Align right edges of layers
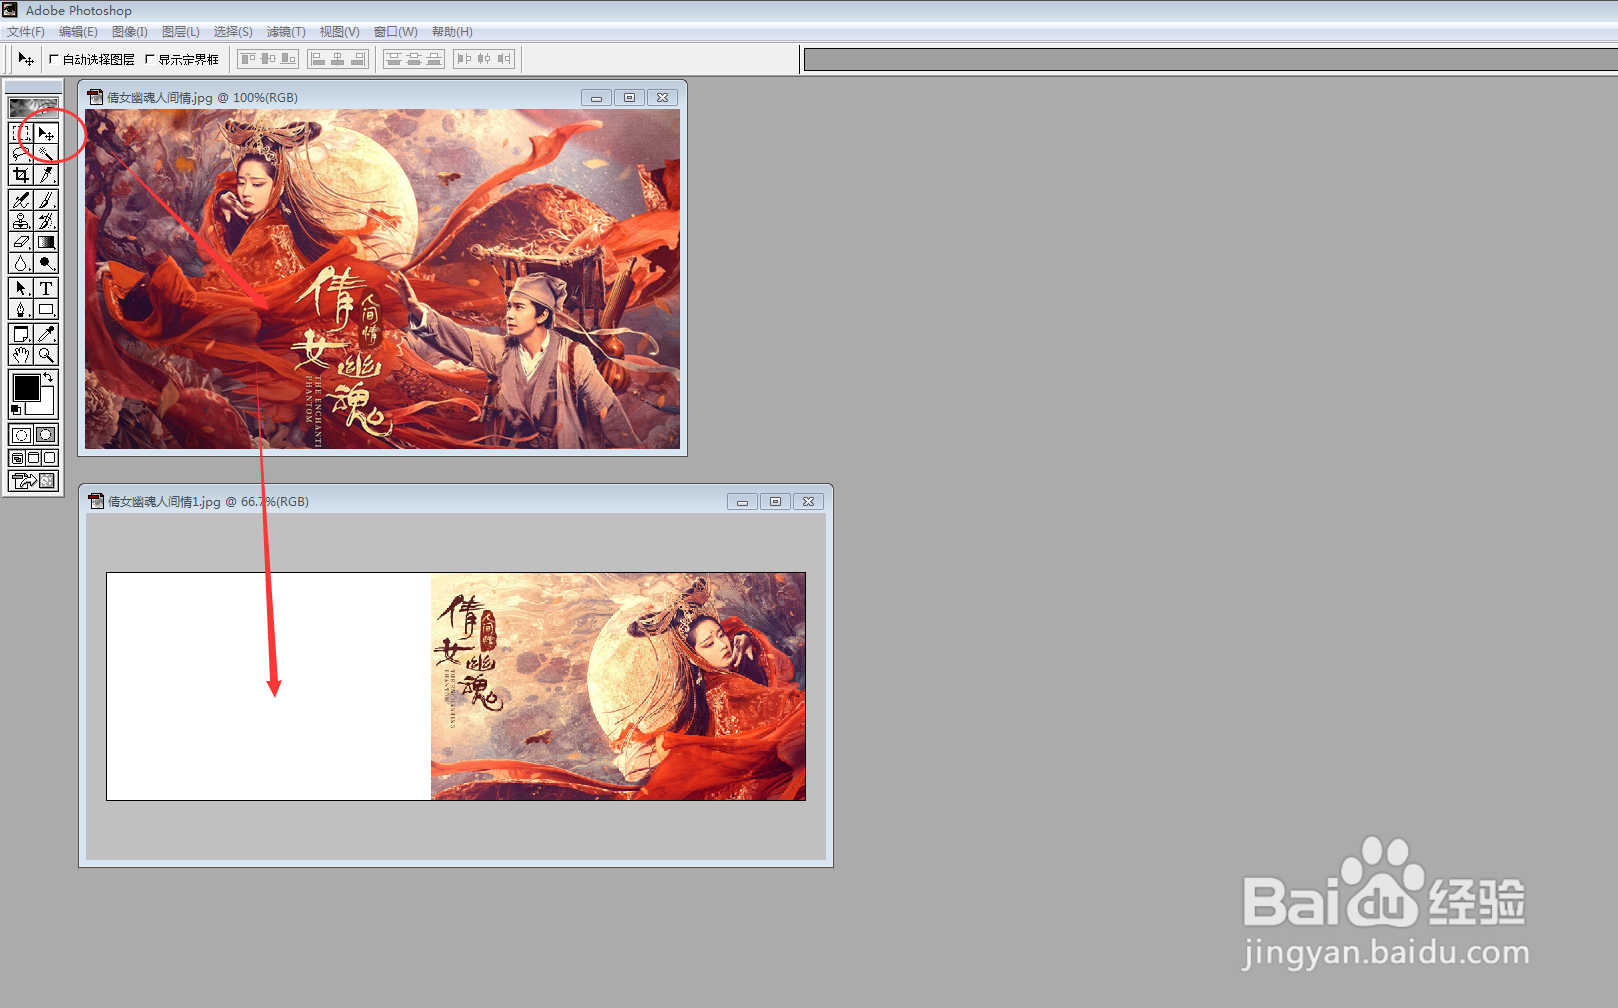 coord(358,59)
